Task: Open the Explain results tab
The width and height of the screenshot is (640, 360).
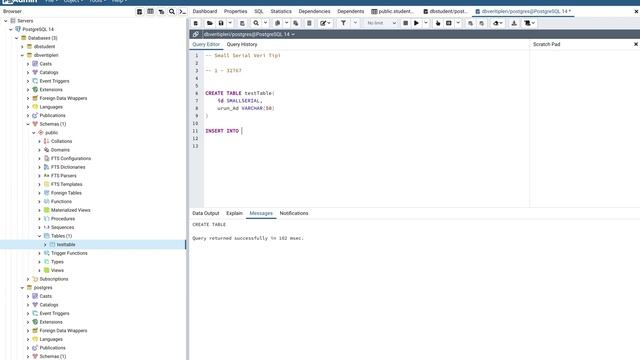Action: point(234,213)
